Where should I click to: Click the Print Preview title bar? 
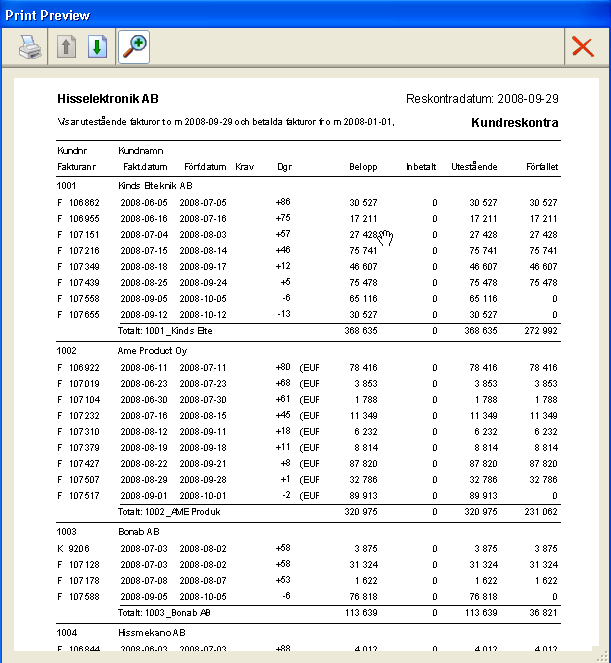click(305, 14)
